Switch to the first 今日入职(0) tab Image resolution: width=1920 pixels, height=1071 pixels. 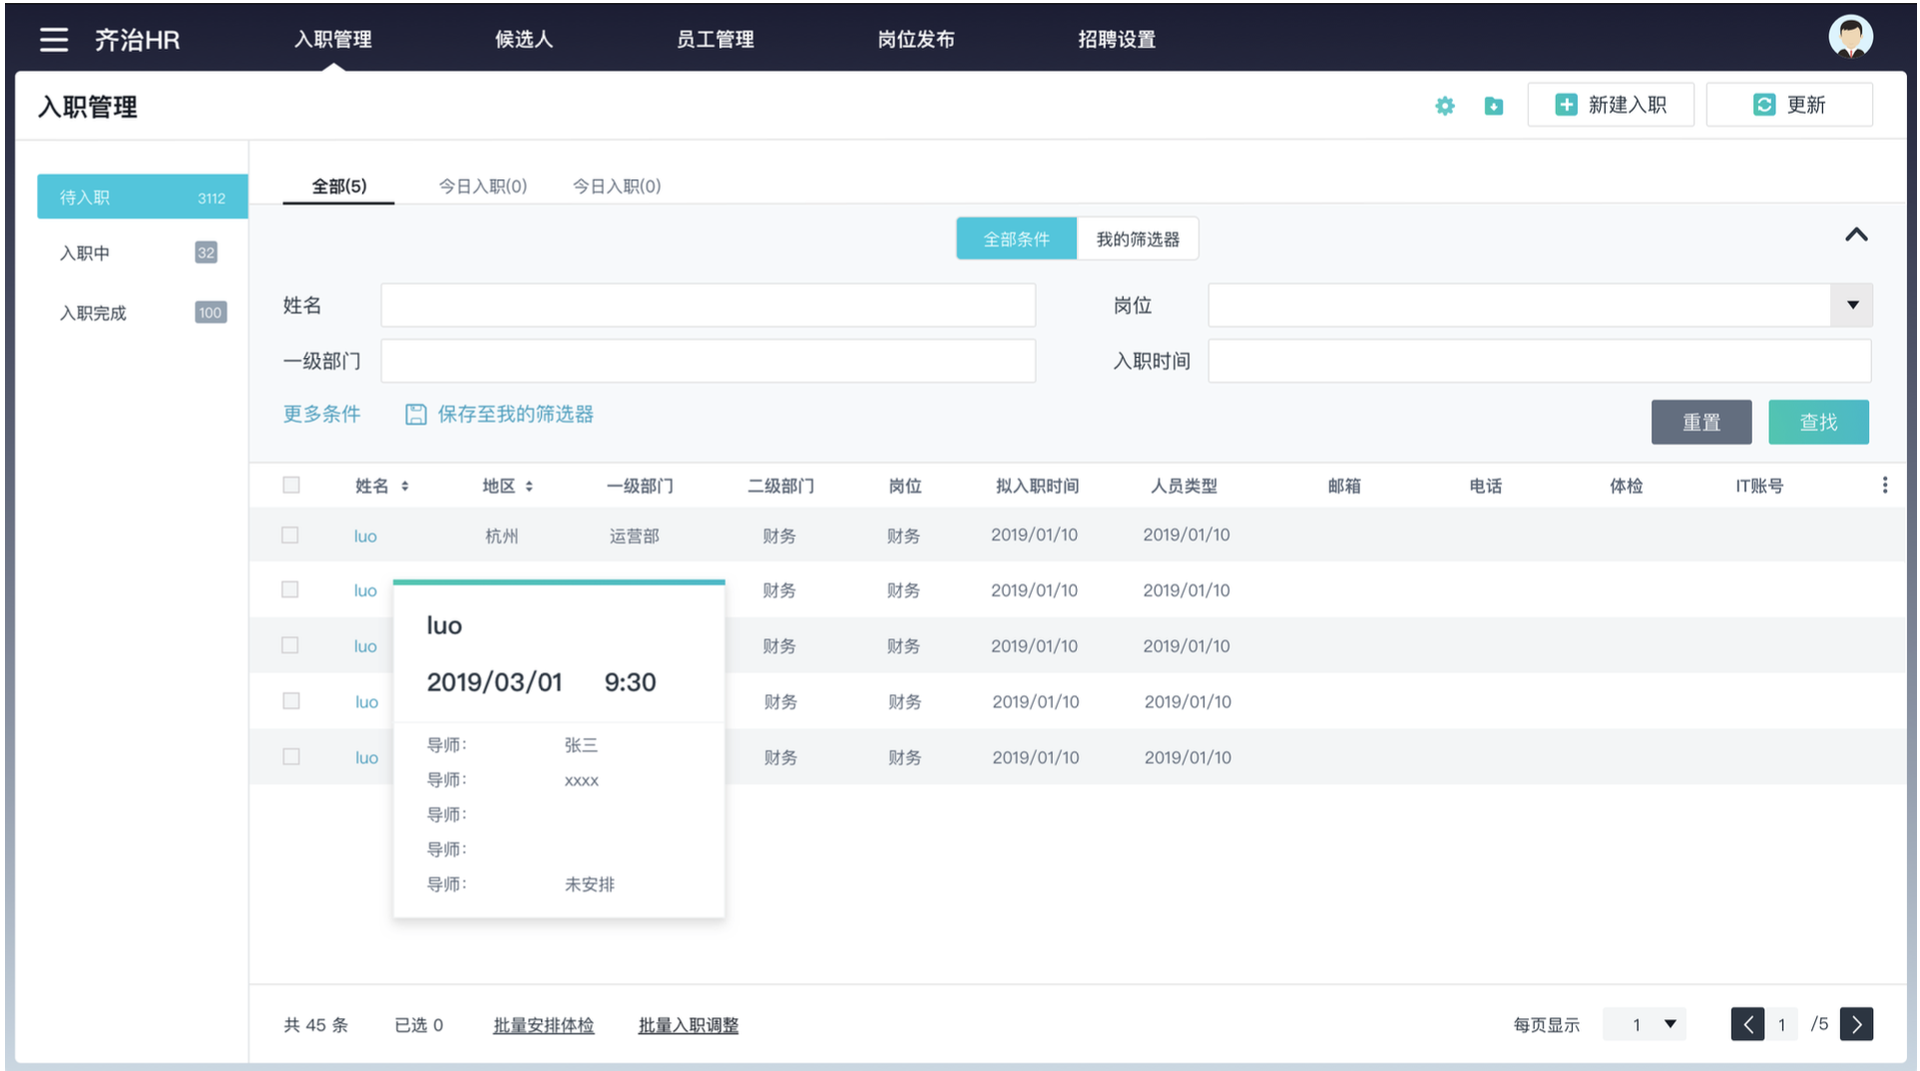point(483,186)
